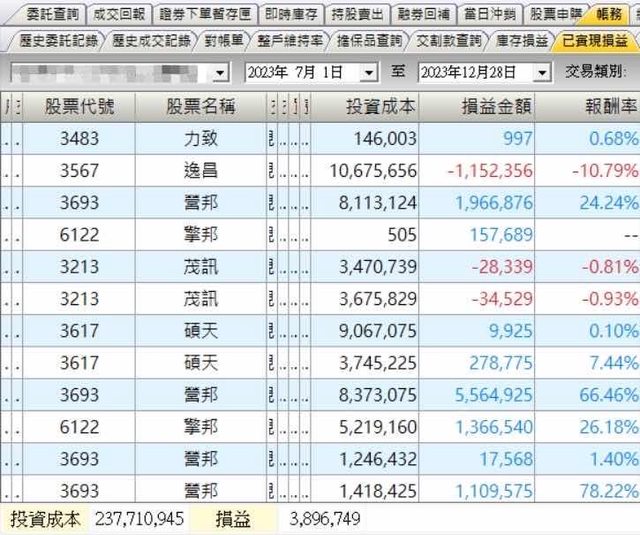Image resolution: width=640 pixels, height=535 pixels.
Task: Open the 庫存損益 sub-tab
Action: (x=521, y=41)
